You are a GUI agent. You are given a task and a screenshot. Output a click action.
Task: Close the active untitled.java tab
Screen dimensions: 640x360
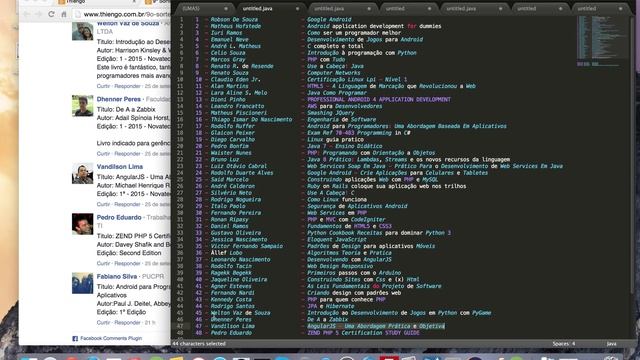[297, 9]
